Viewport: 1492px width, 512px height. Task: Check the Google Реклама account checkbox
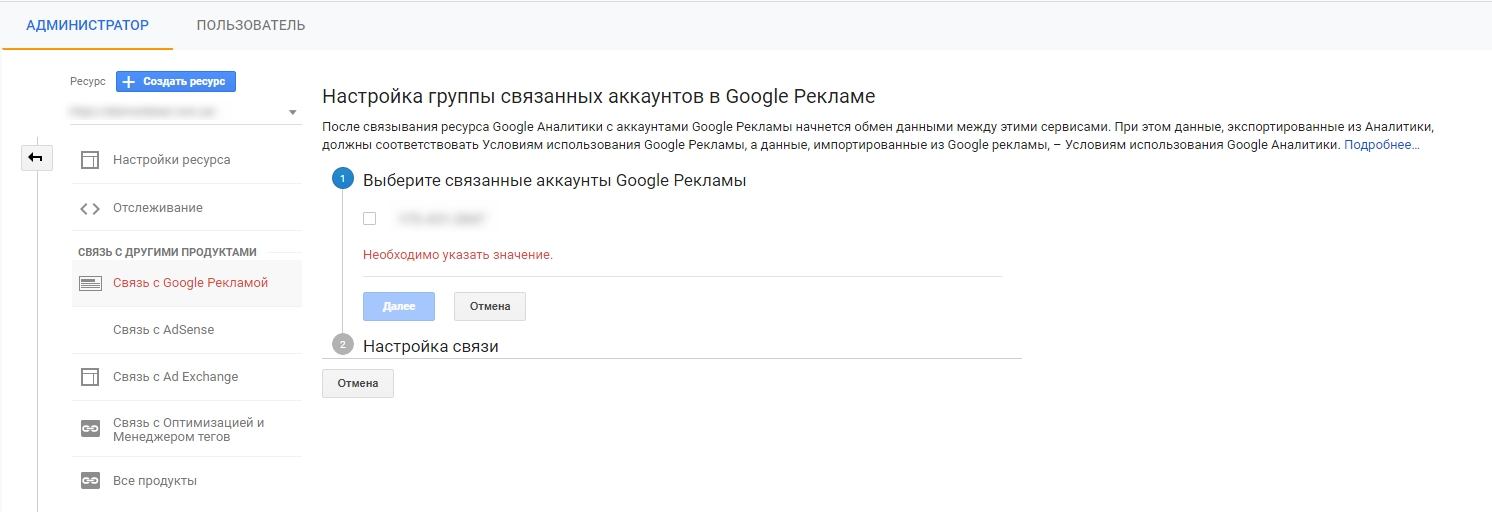(369, 218)
